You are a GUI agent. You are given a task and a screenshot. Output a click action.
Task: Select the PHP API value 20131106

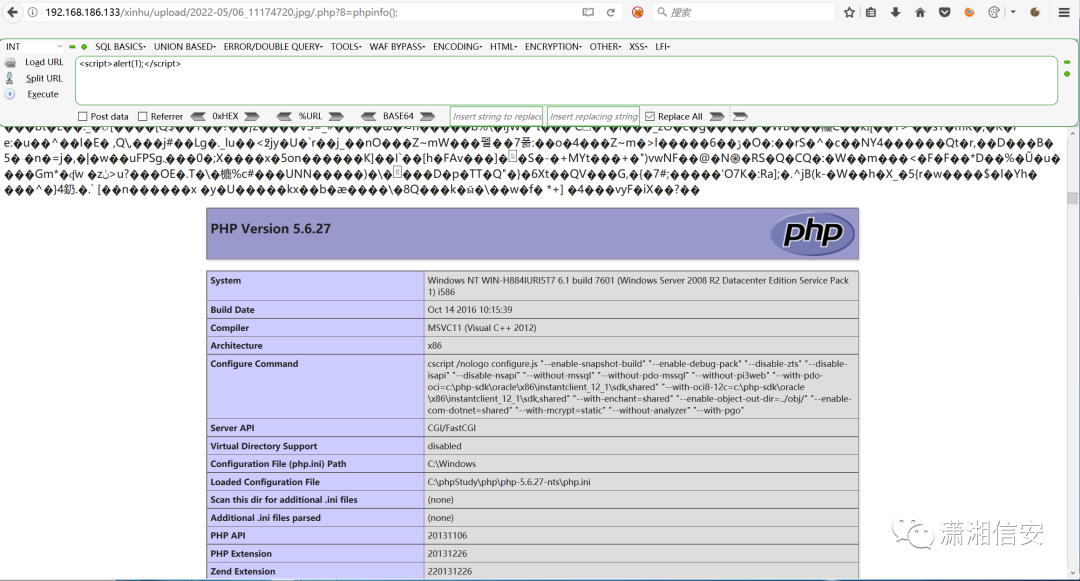click(x=447, y=536)
